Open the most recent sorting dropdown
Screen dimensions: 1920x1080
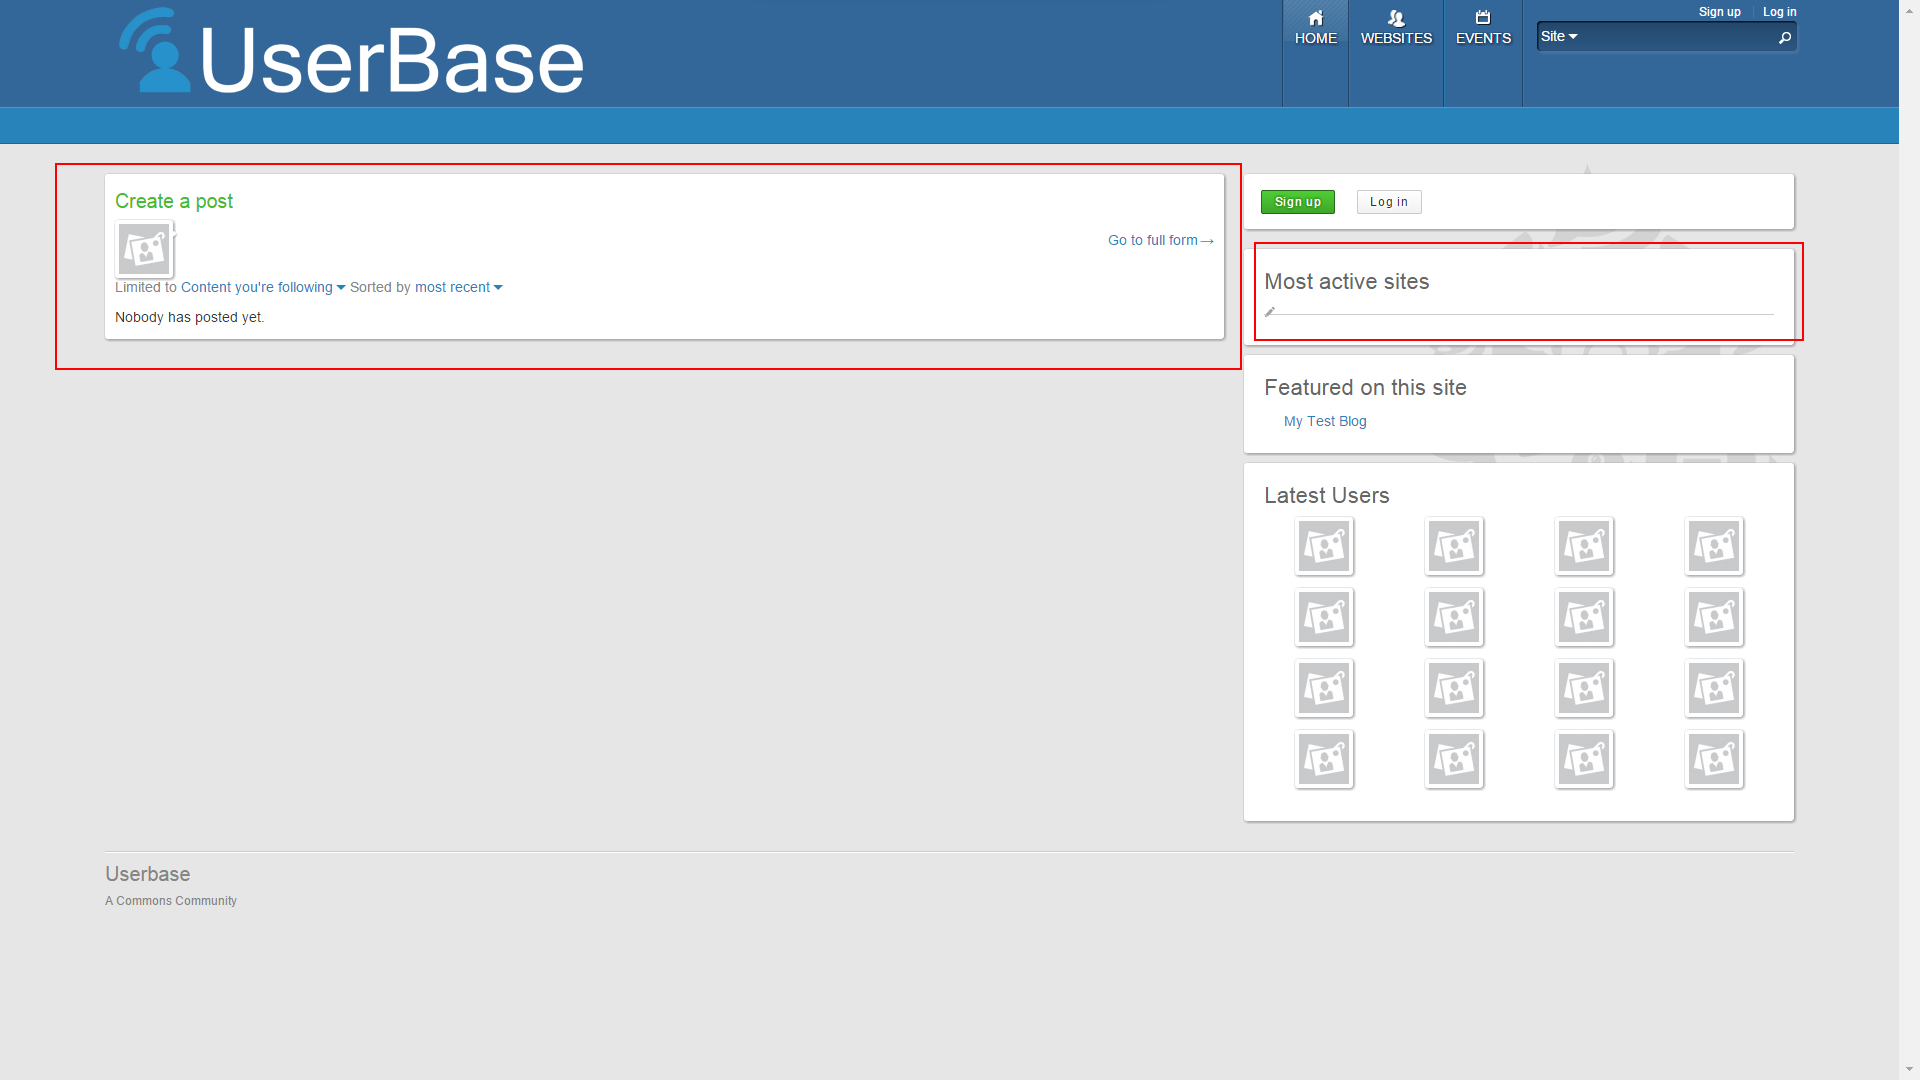click(458, 288)
